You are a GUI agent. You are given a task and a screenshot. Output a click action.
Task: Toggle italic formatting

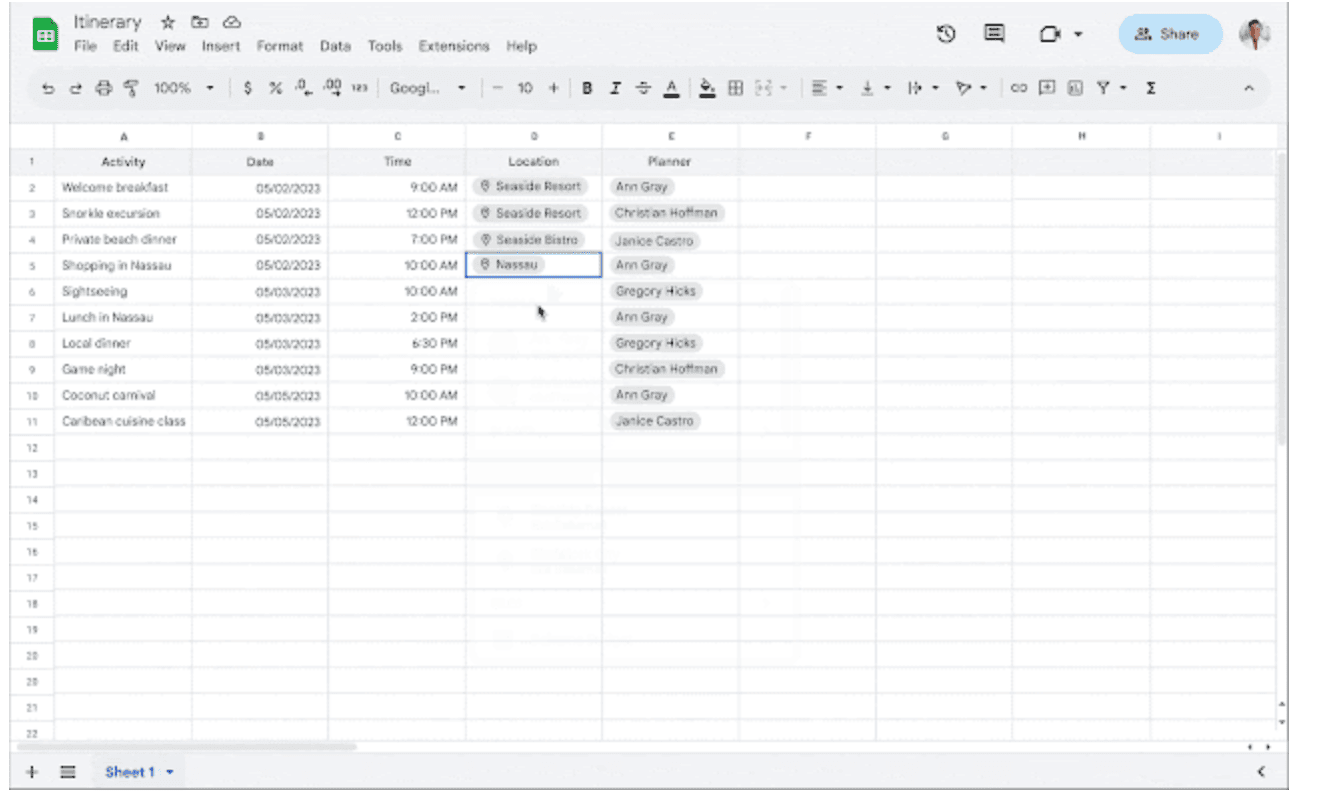tap(615, 88)
